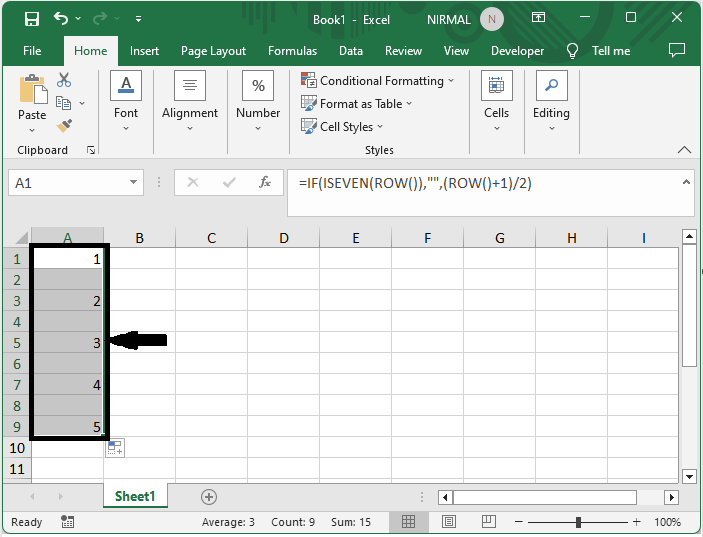The height and width of the screenshot is (537, 703).
Task: Click horizontal scrollbar right arrow
Action: (671, 497)
